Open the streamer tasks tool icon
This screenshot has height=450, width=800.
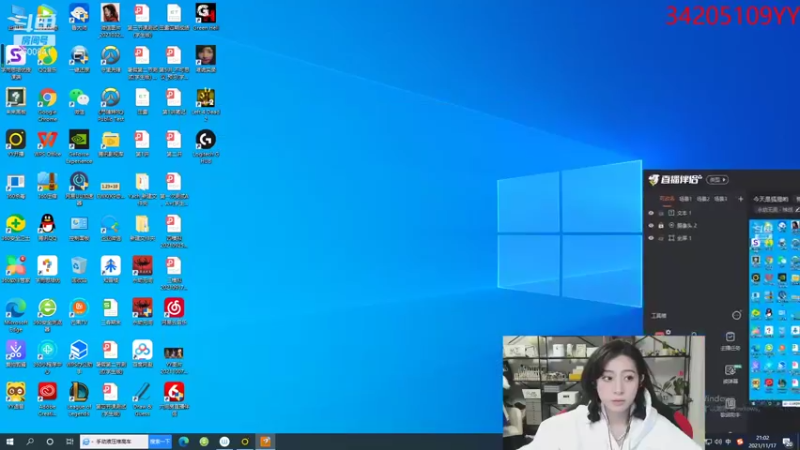coord(730,341)
